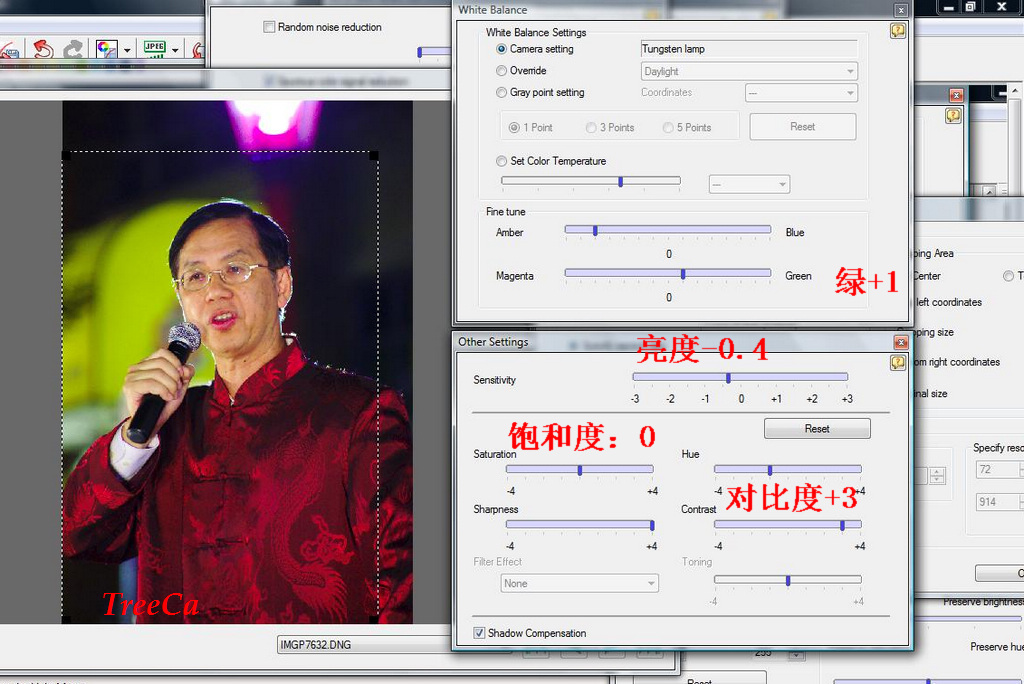Viewport: 1024px width, 684px height.
Task: Click the undo arrow toolbar icon
Action: pos(42,49)
